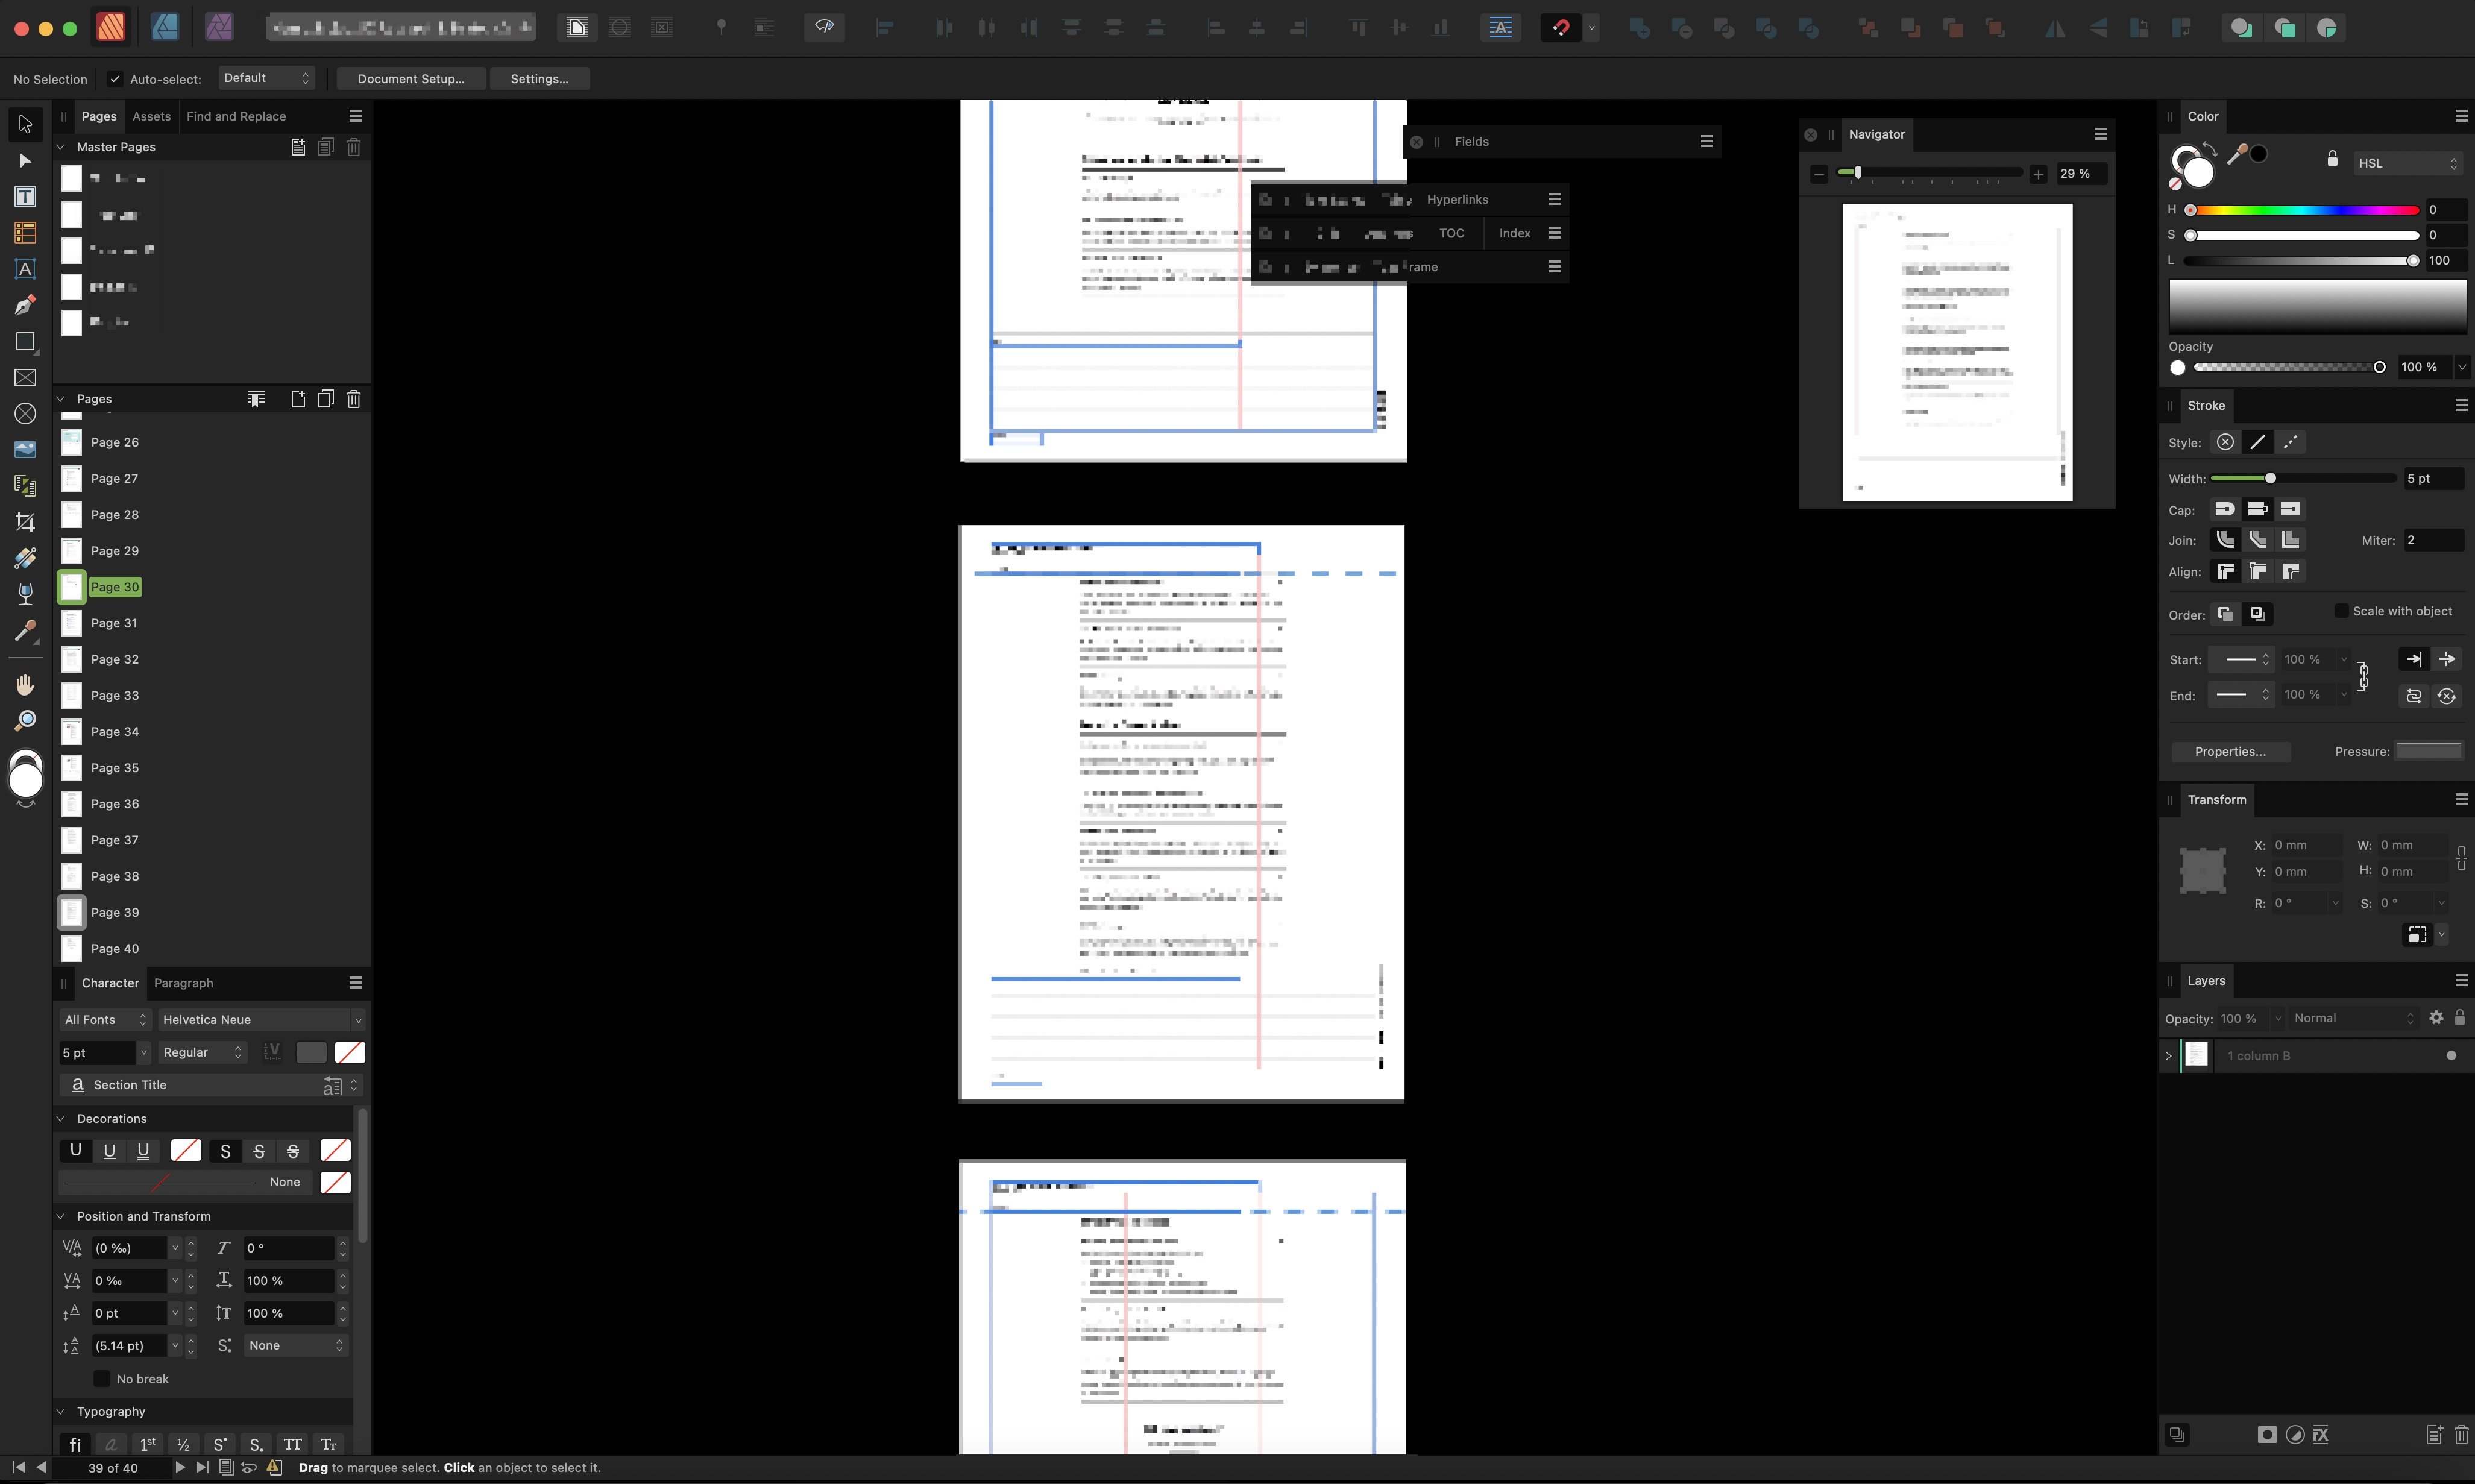Open the Auto-select Default dropdown
2475x1484 pixels.
point(267,78)
